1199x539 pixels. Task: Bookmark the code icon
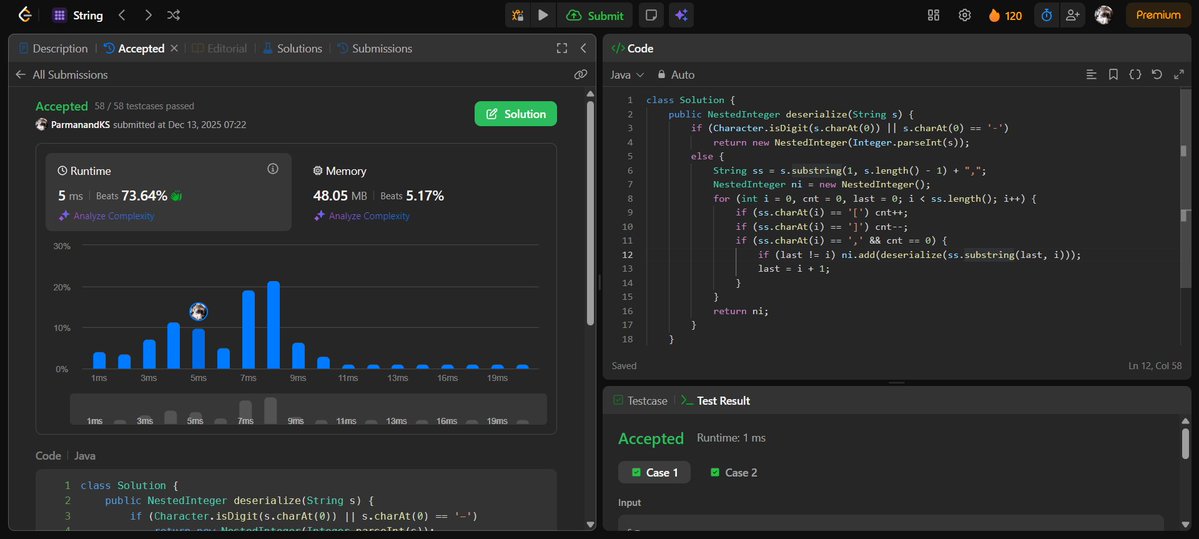pos(1113,75)
